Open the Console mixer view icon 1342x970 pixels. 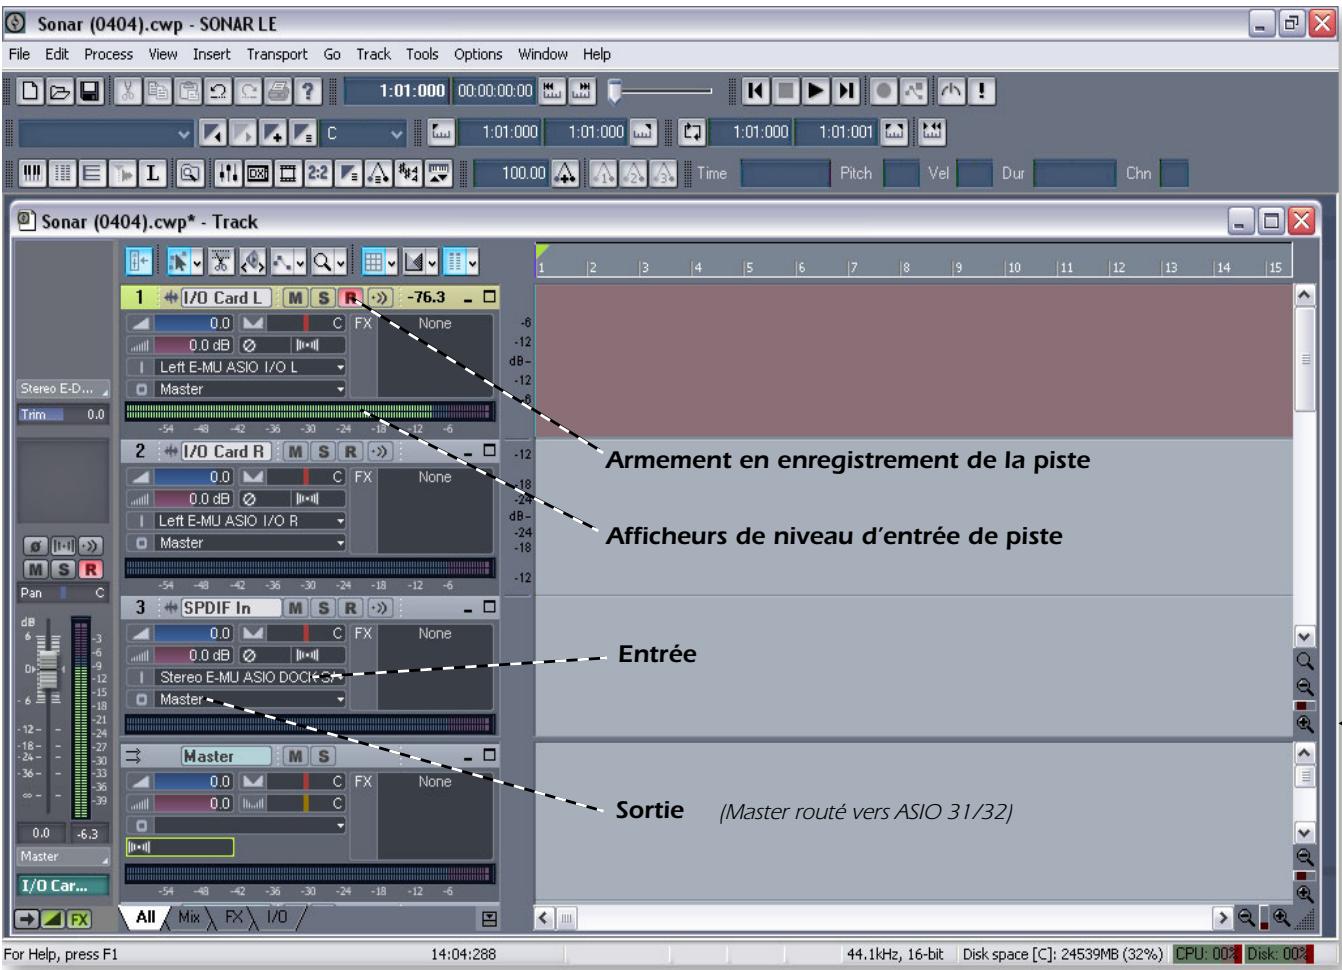click(x=227, y=173)
